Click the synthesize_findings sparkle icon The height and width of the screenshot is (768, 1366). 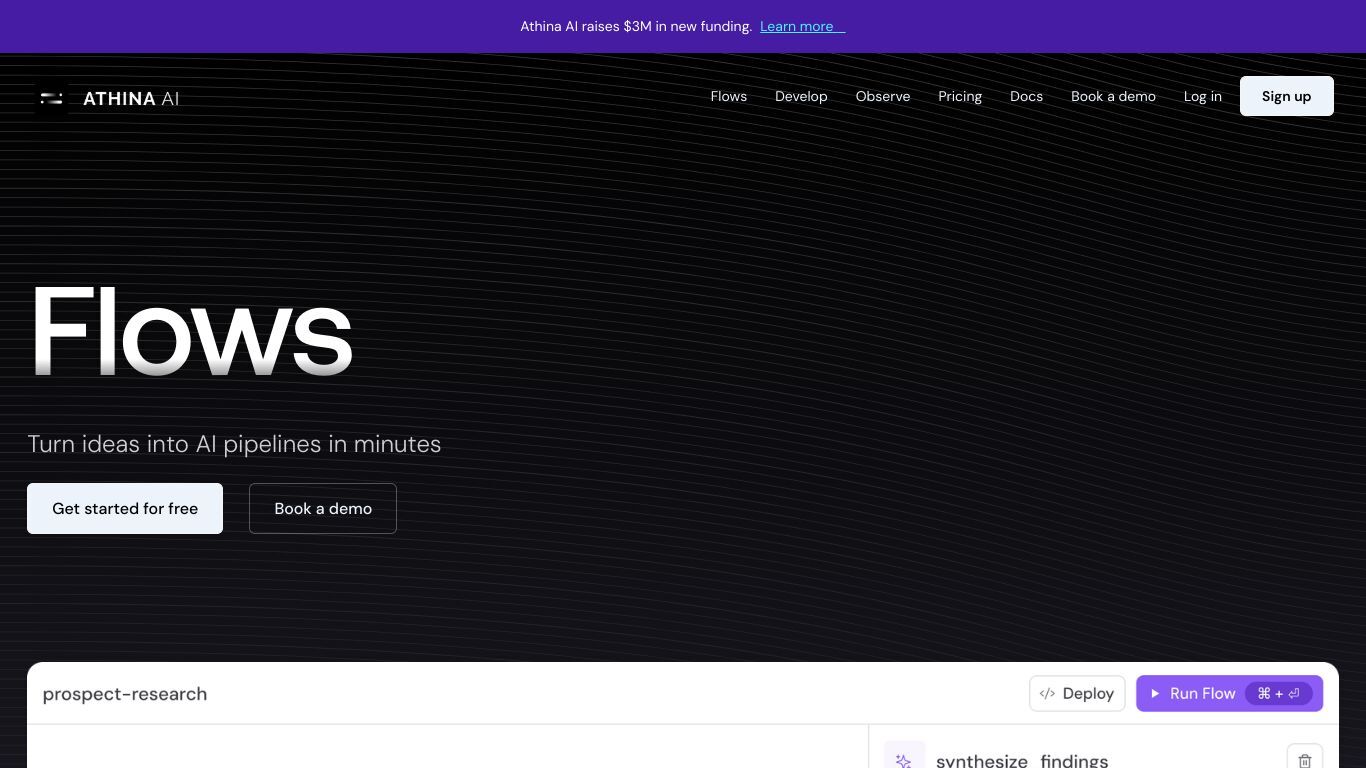(x=904, y=758)
